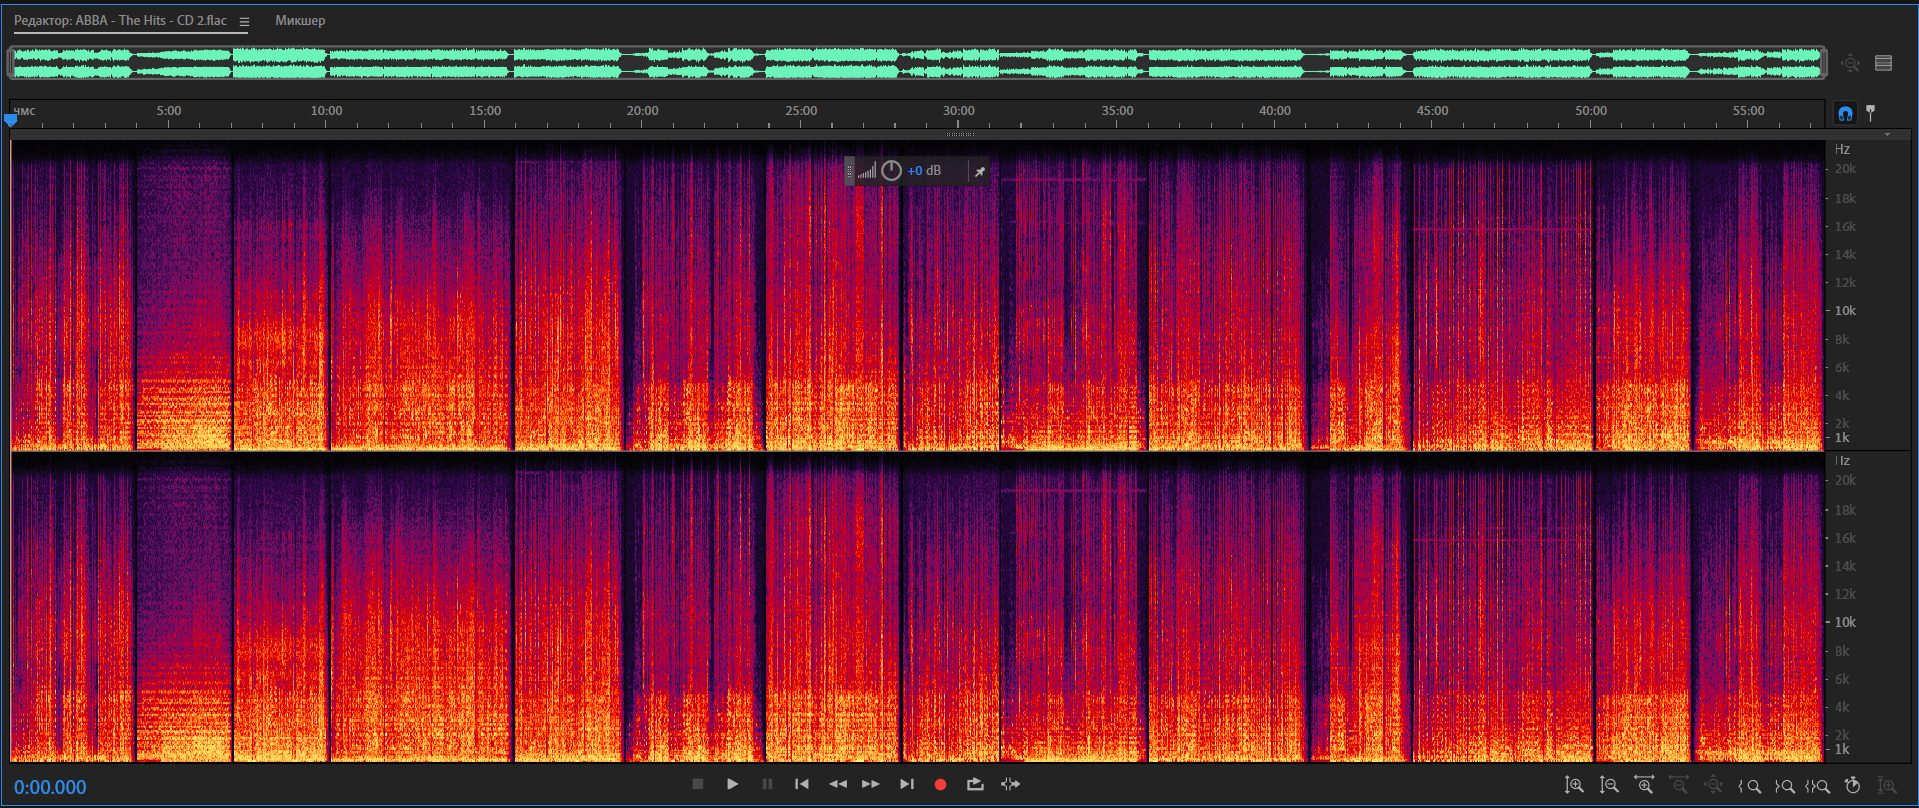Zoom to the selection out point
The image size is (1919, 808).
[x=1784, y=786]
